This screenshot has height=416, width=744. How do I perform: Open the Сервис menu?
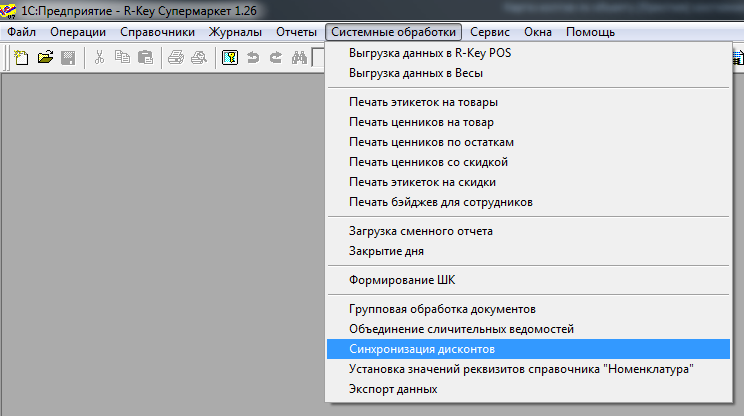(497, 32)
